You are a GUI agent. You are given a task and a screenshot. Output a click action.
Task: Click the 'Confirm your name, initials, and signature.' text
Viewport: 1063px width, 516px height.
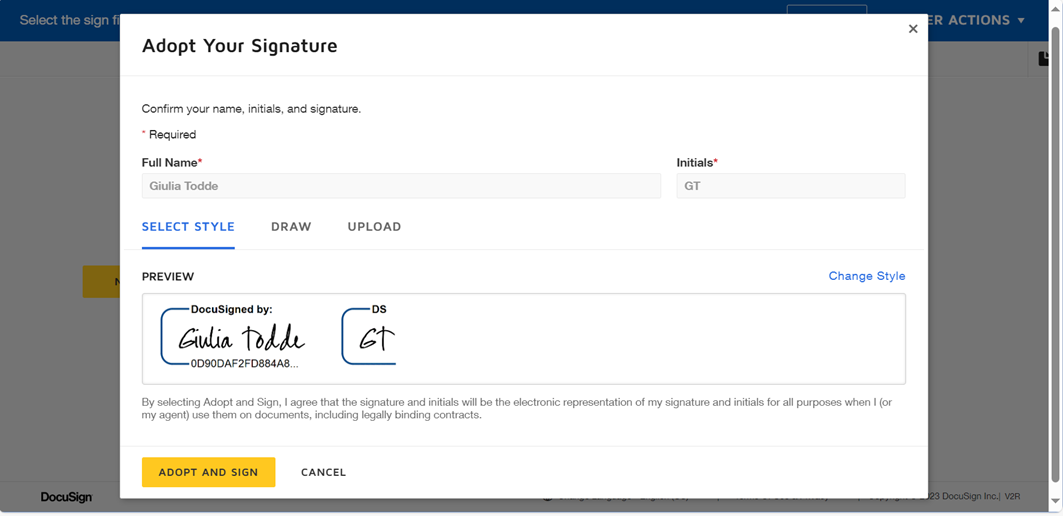251,108
